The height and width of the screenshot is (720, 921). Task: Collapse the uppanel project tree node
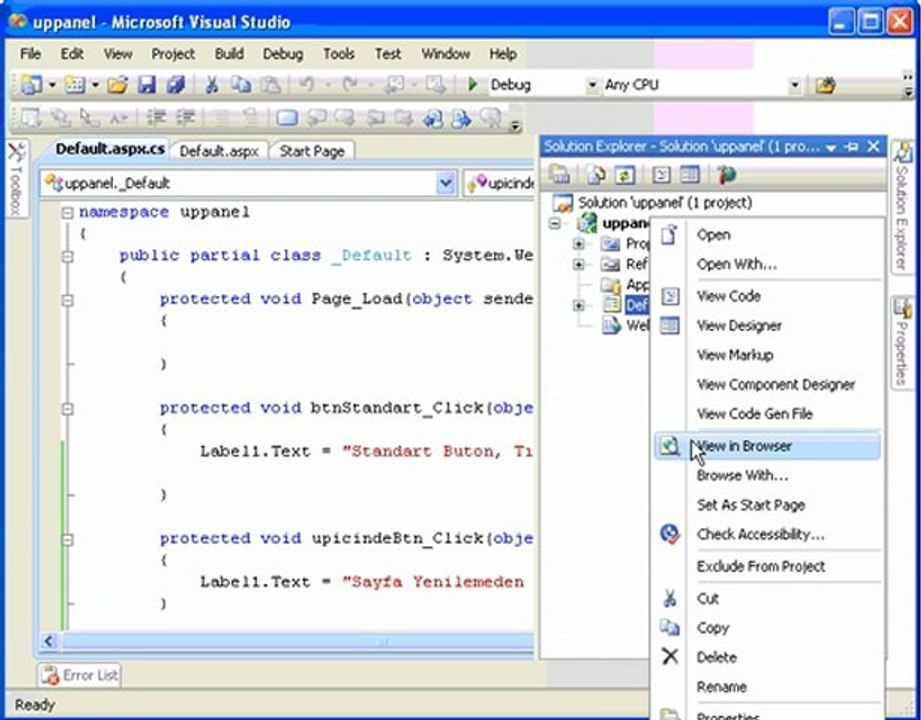click(554, 224)
